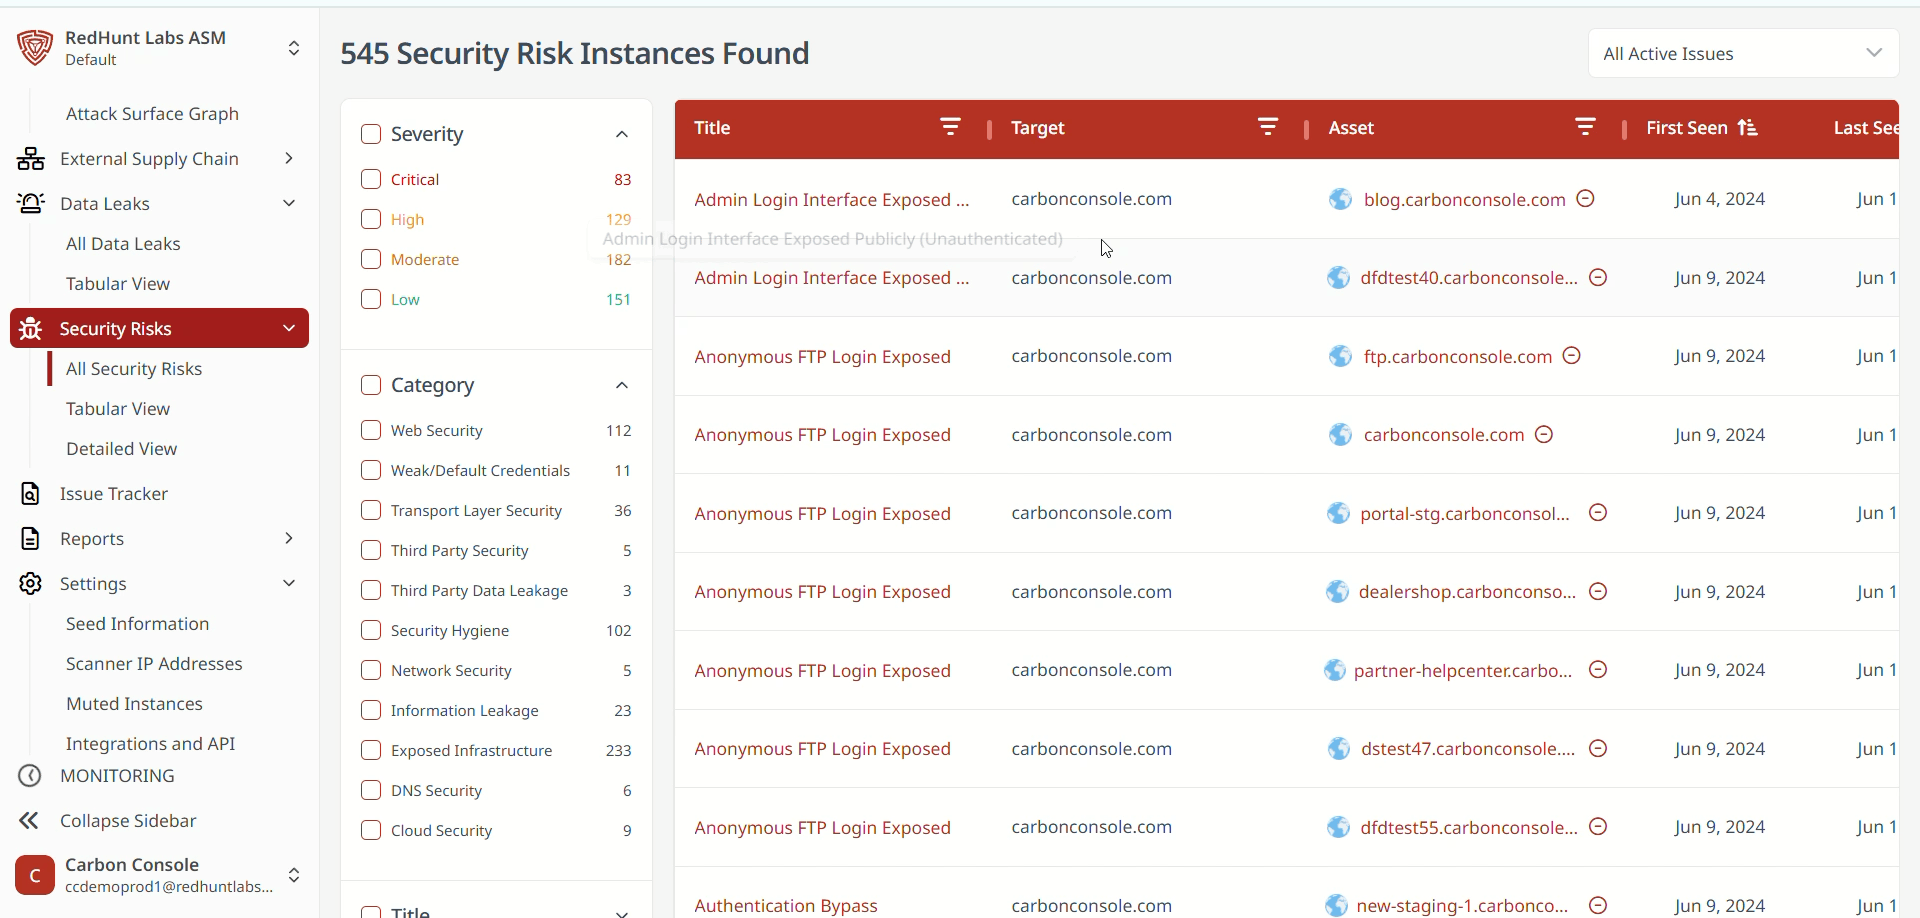Open Authentication Bypass risk link

coord(785,905)
